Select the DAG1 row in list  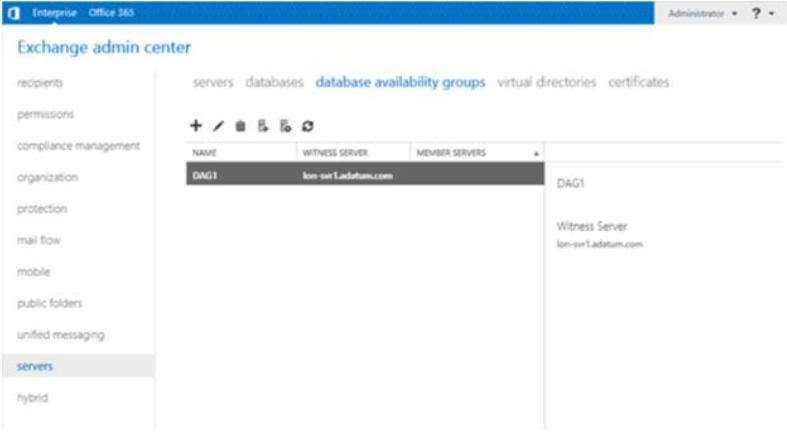(365, 174)
